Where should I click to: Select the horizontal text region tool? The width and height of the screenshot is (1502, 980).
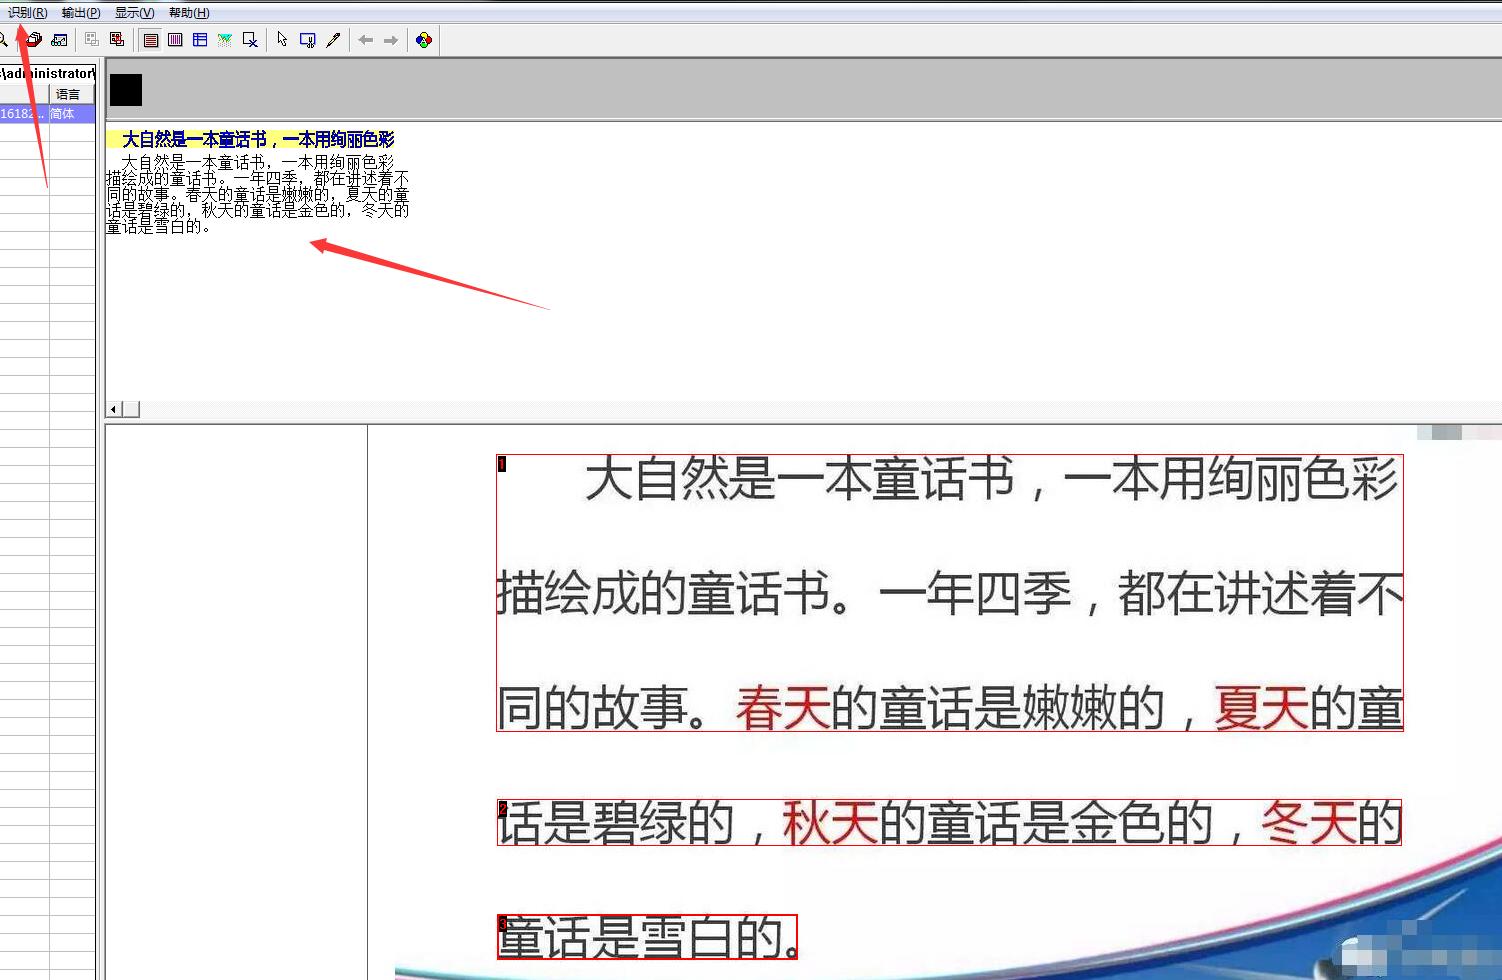point(151,39)
